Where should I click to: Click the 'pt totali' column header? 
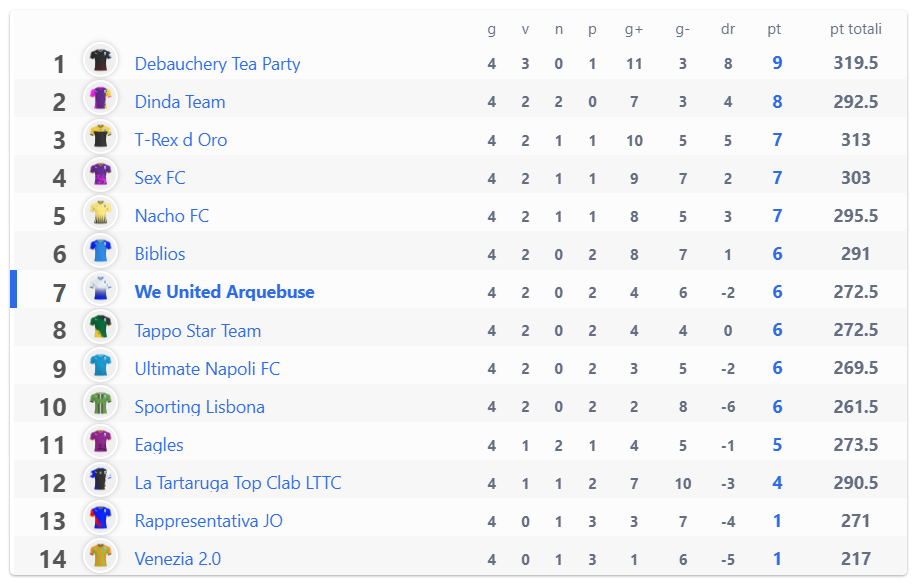(856, 29)
